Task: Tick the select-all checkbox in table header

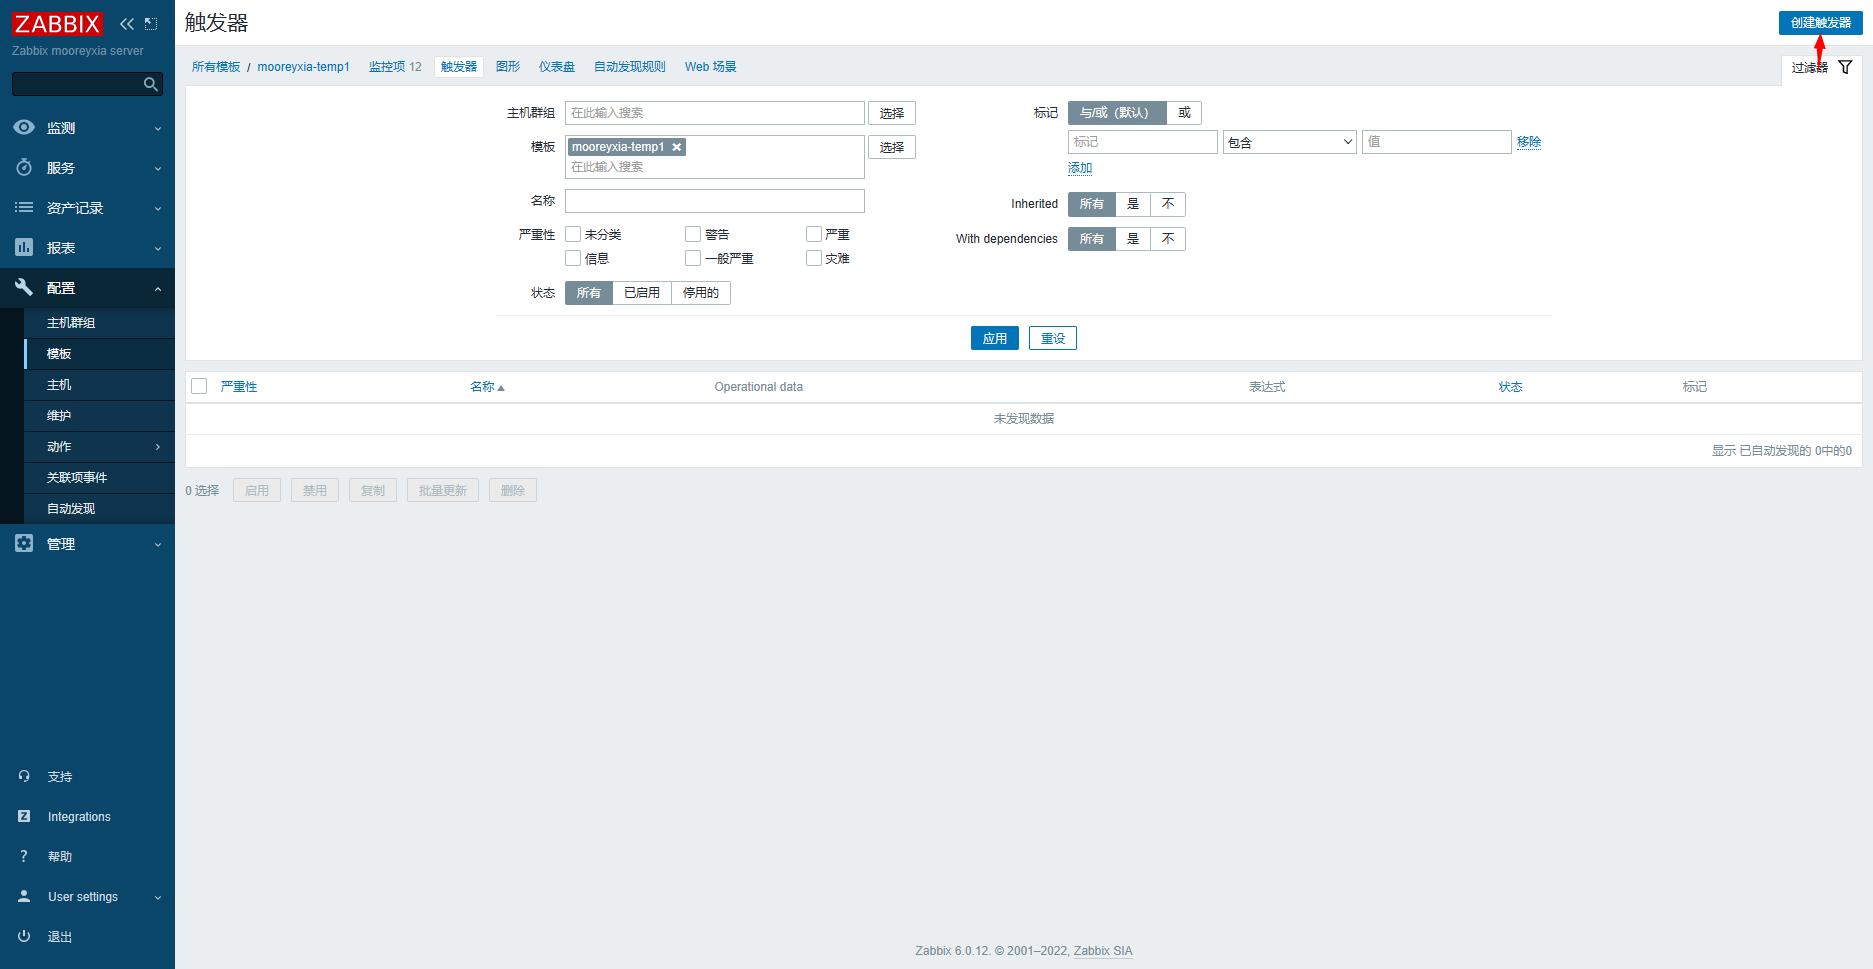Action: 199,386
